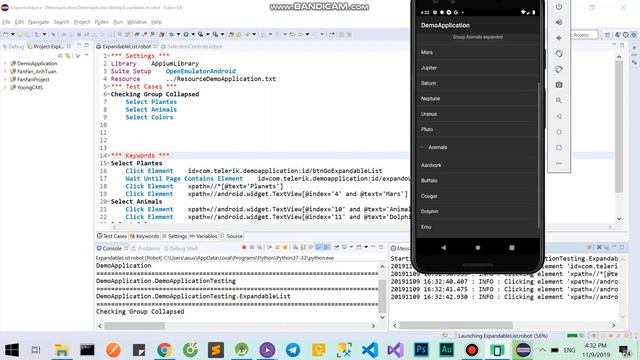Image resolution: width=640 pixels, height=360 pixels.
Task: Open File Explorer from taskbar
Action: [x=62, y=350]
